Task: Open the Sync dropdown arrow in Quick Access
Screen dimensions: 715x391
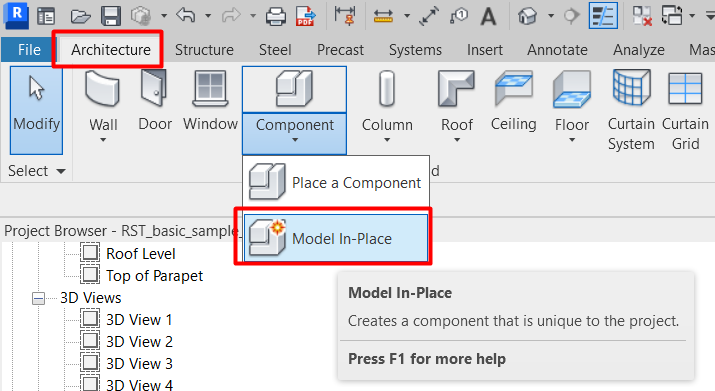Action: 164,16
